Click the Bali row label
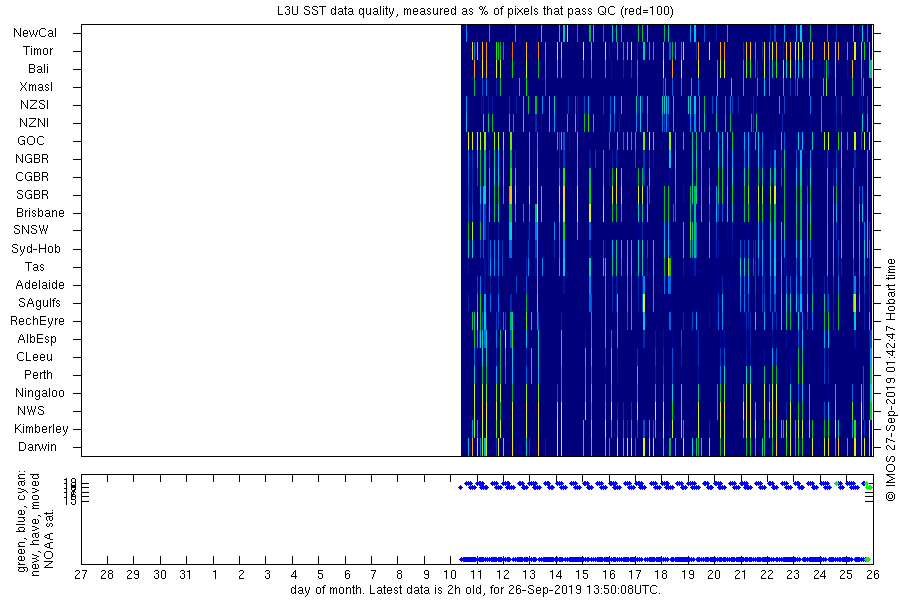 coord(38,69)
